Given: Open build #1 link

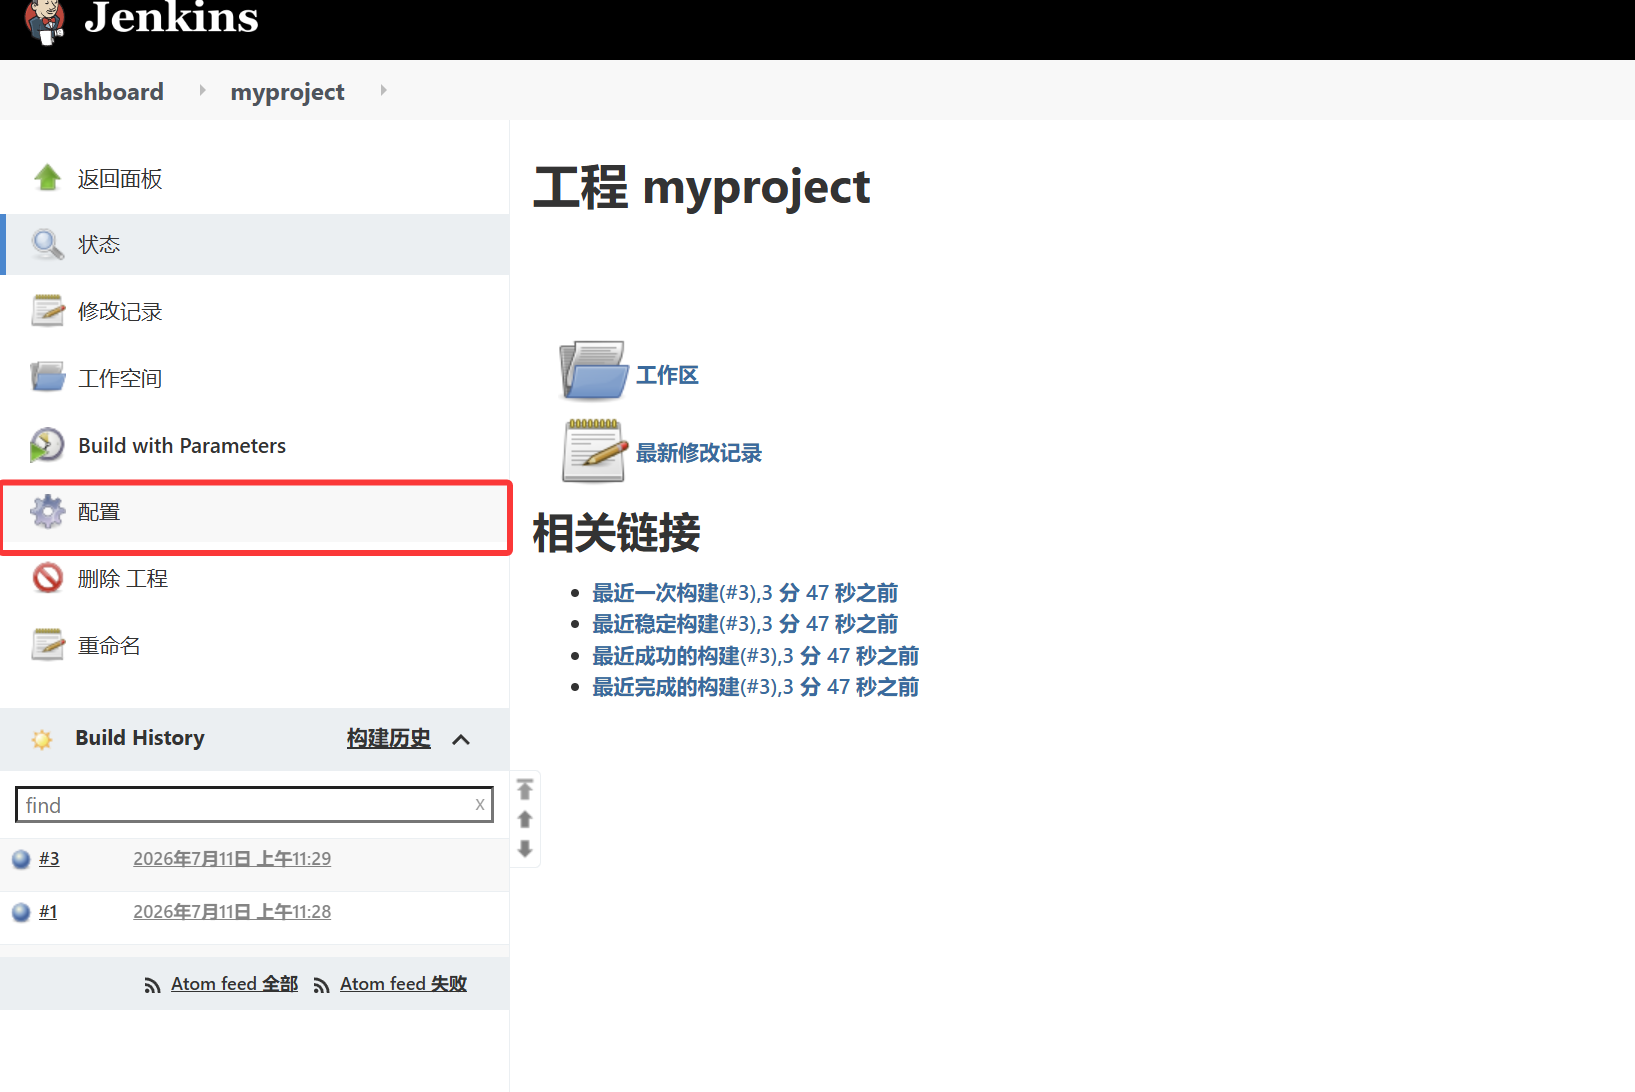Looking at the screenshot, I should [x=48, y=912].
